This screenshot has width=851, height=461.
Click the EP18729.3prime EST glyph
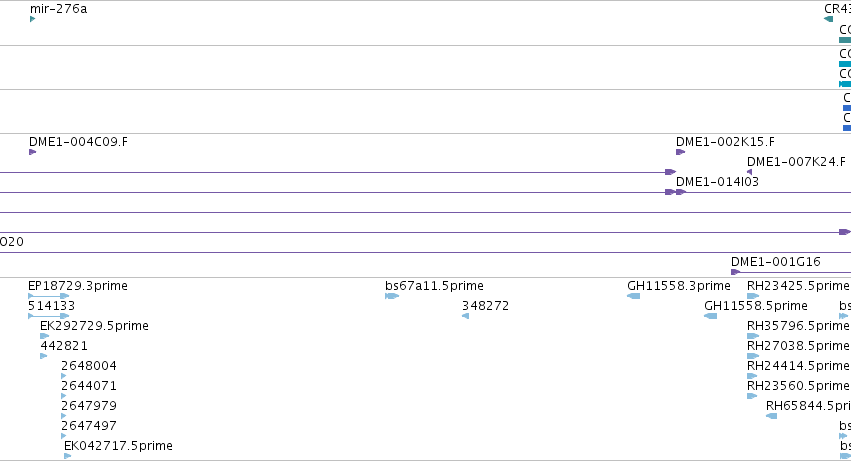point(49,296)
